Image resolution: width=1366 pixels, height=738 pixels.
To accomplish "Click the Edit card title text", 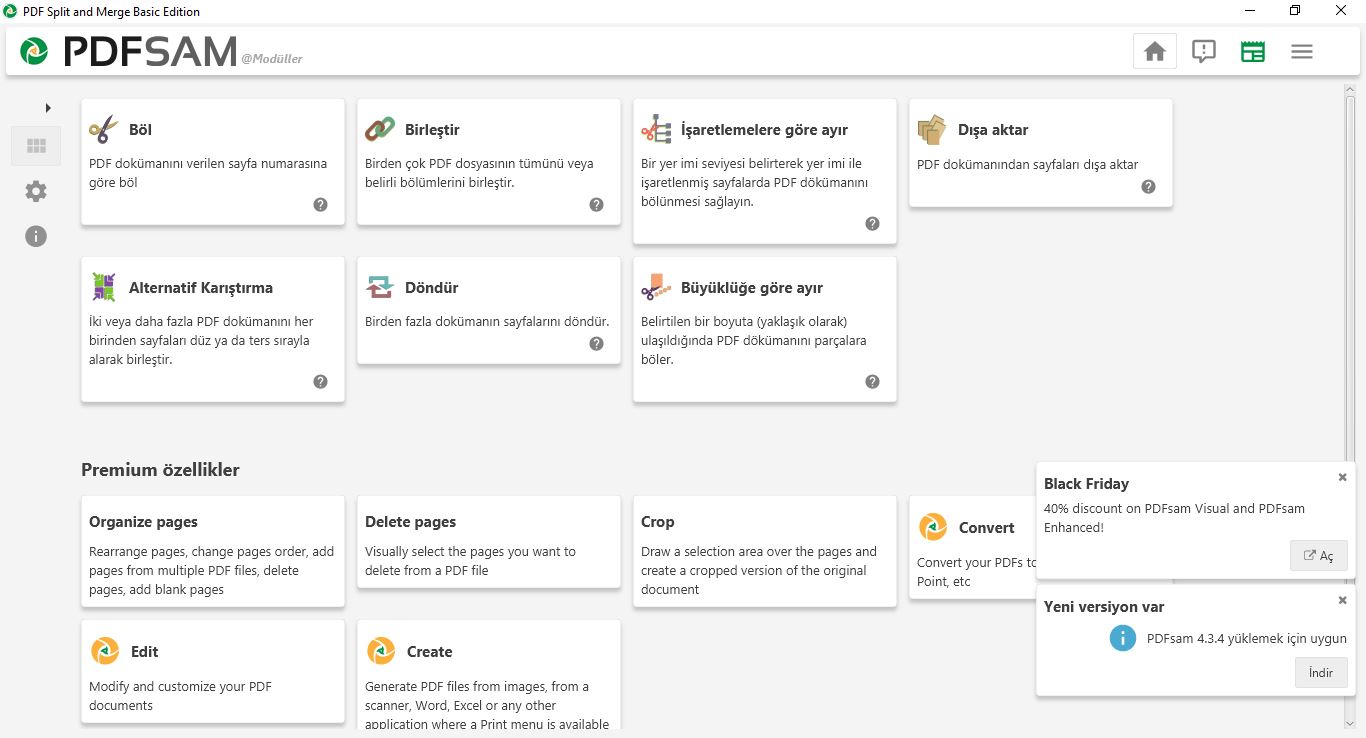I will (145, 652).
